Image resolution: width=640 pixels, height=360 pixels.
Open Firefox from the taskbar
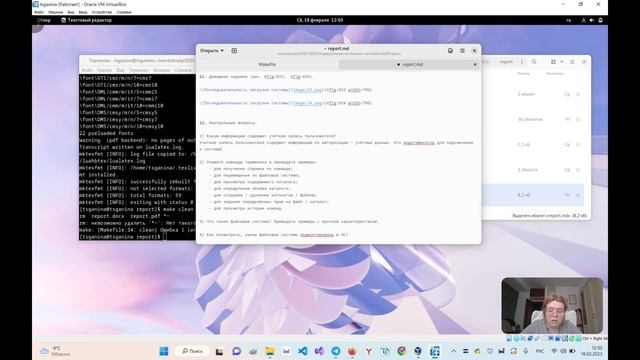pos(352,351)
